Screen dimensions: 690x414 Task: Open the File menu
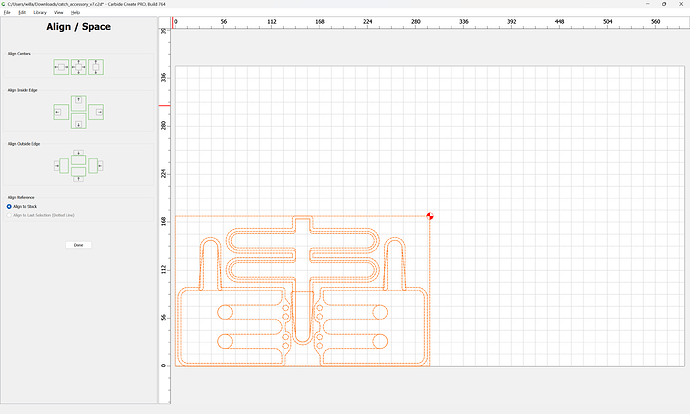coord(7,12)
